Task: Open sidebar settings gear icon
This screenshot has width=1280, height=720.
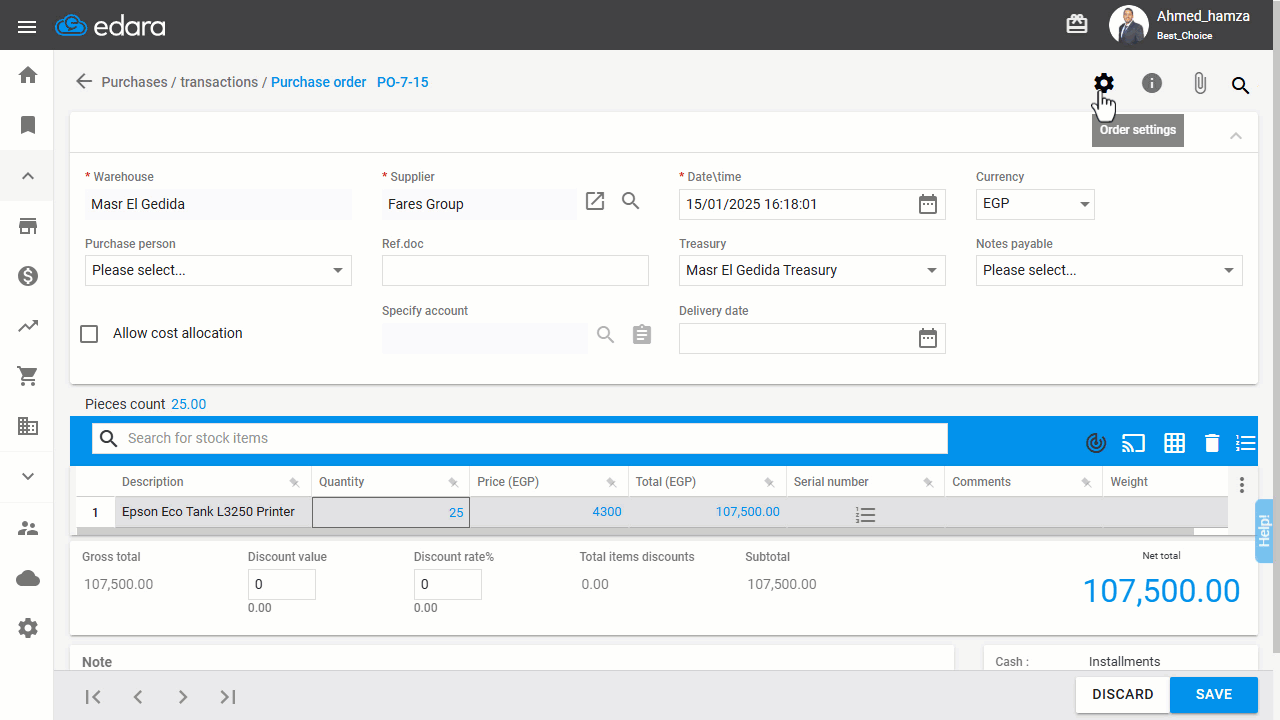Action: point(28,628)
